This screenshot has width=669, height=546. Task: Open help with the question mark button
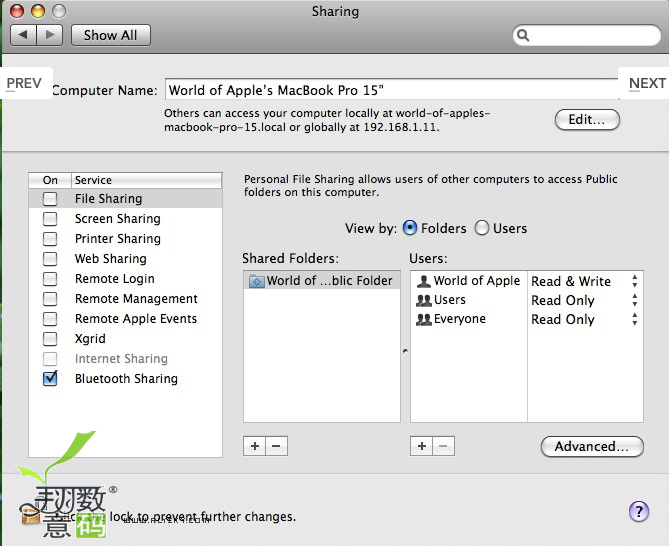pyautogui.click(x=639, y=511)
